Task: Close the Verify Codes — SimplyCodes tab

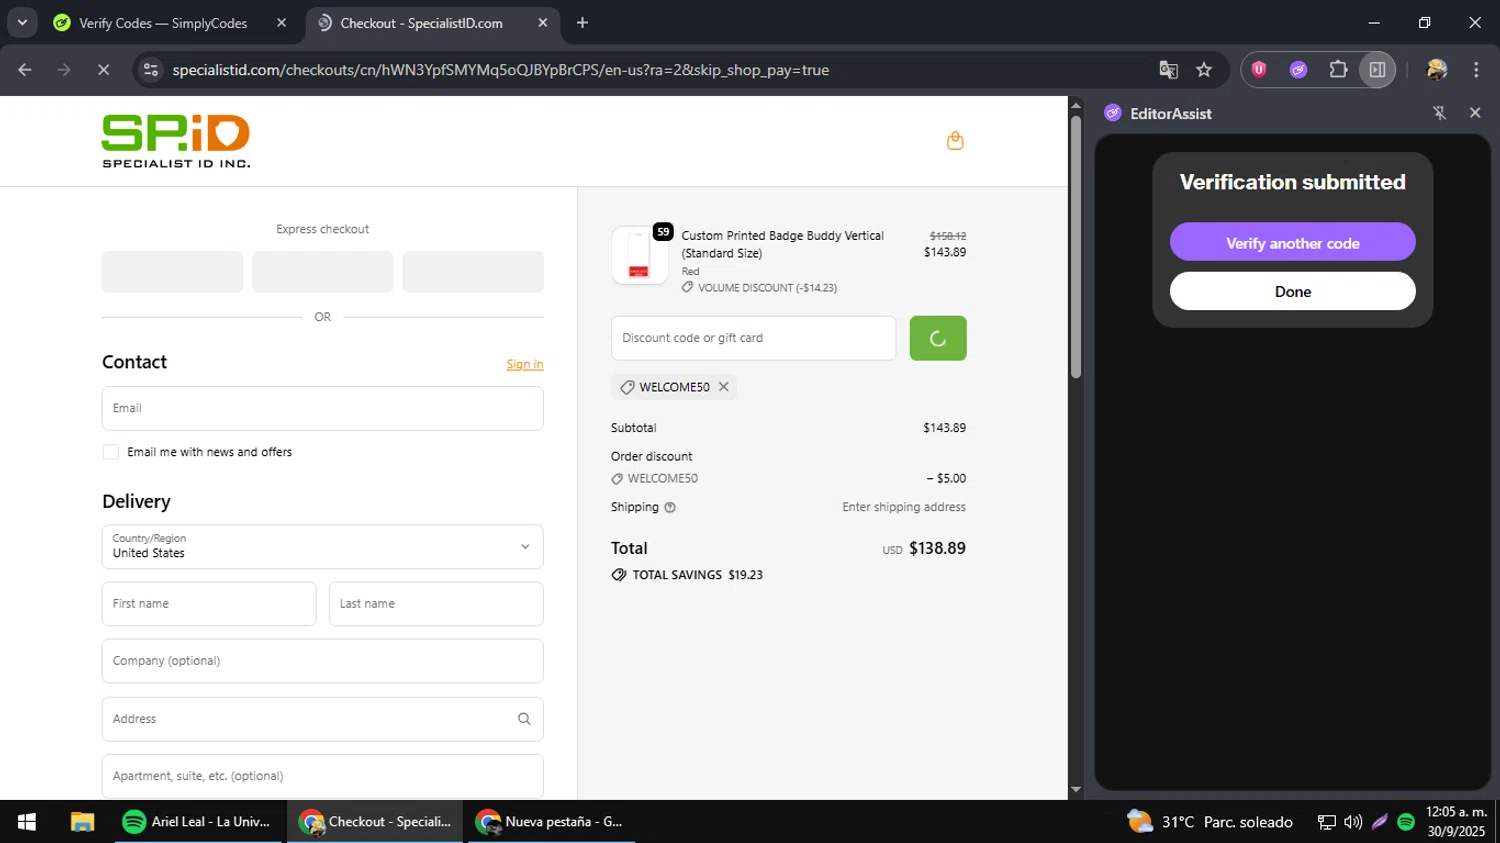Action: [281, 23]
